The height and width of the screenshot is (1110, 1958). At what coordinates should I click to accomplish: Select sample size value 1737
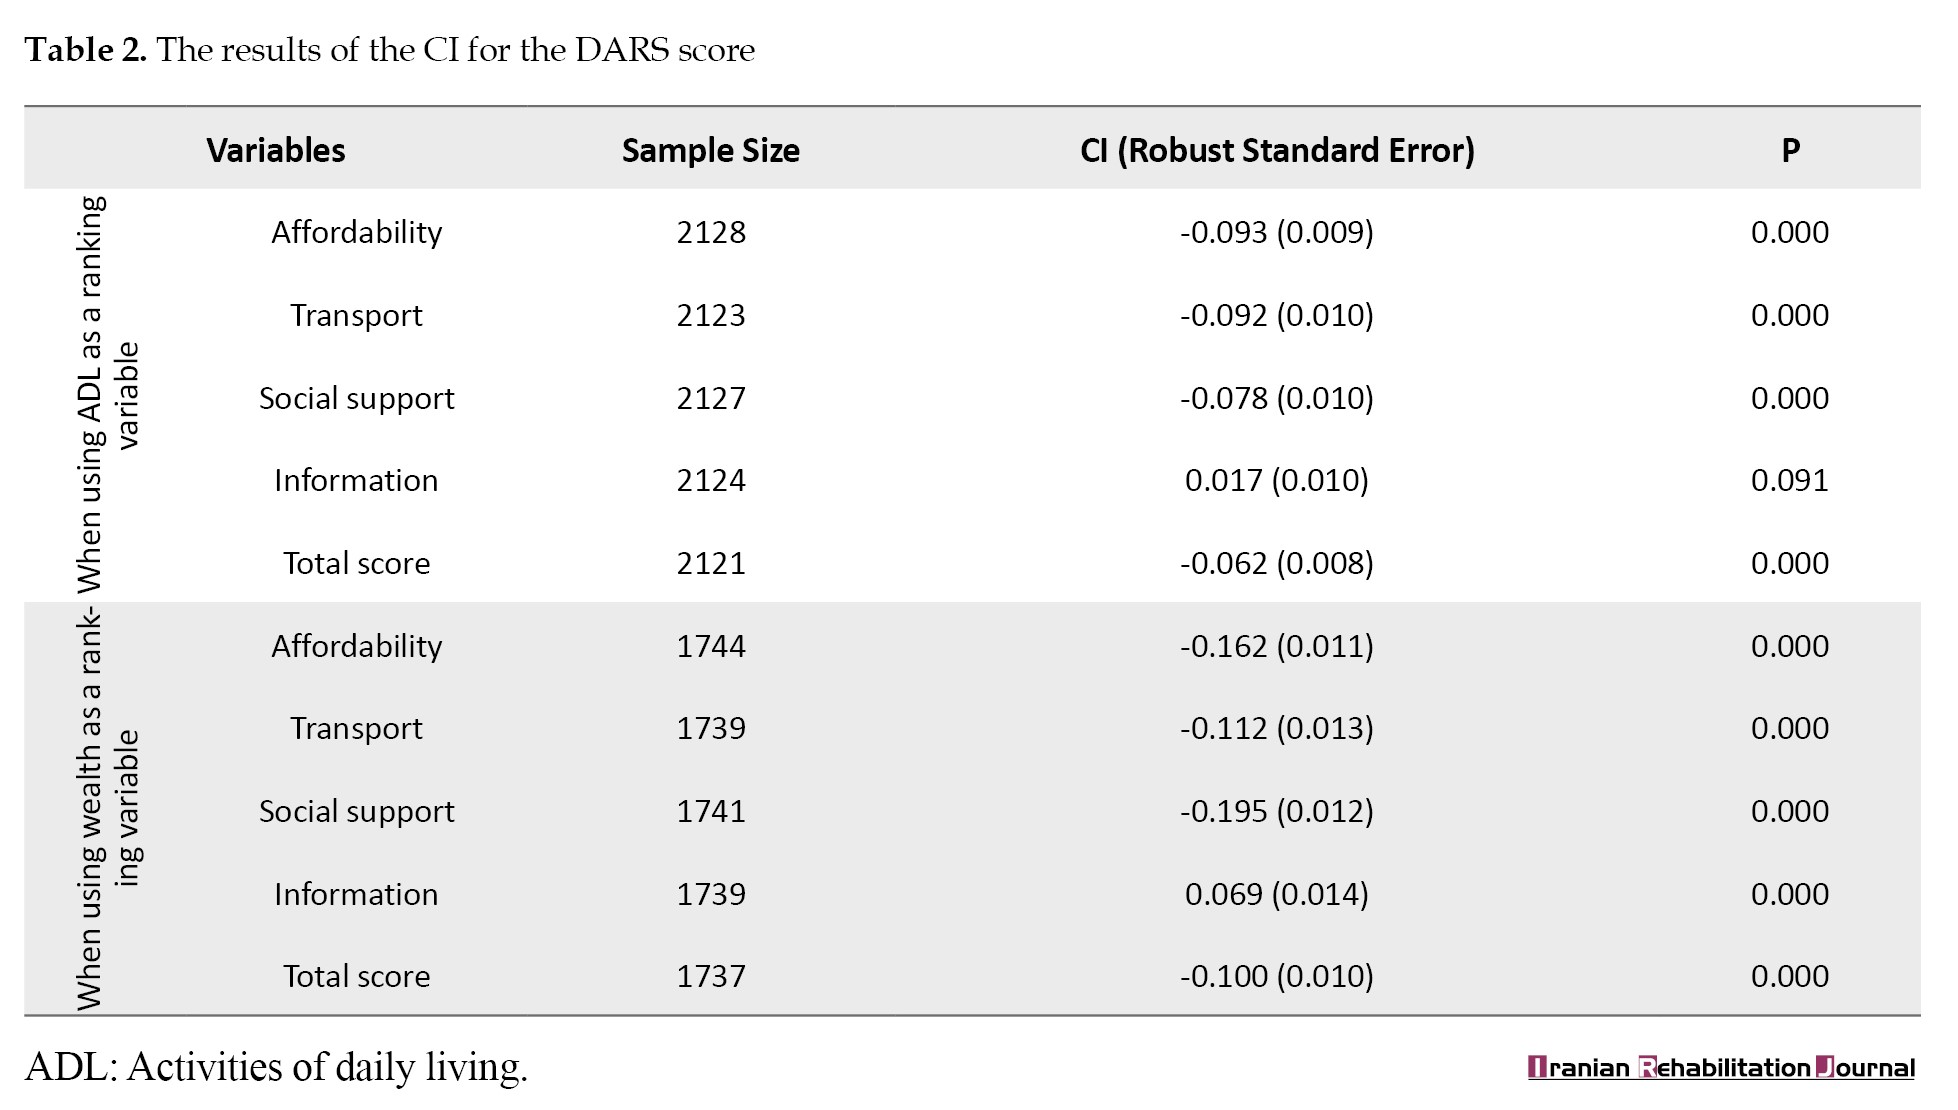tap(711, 976)
